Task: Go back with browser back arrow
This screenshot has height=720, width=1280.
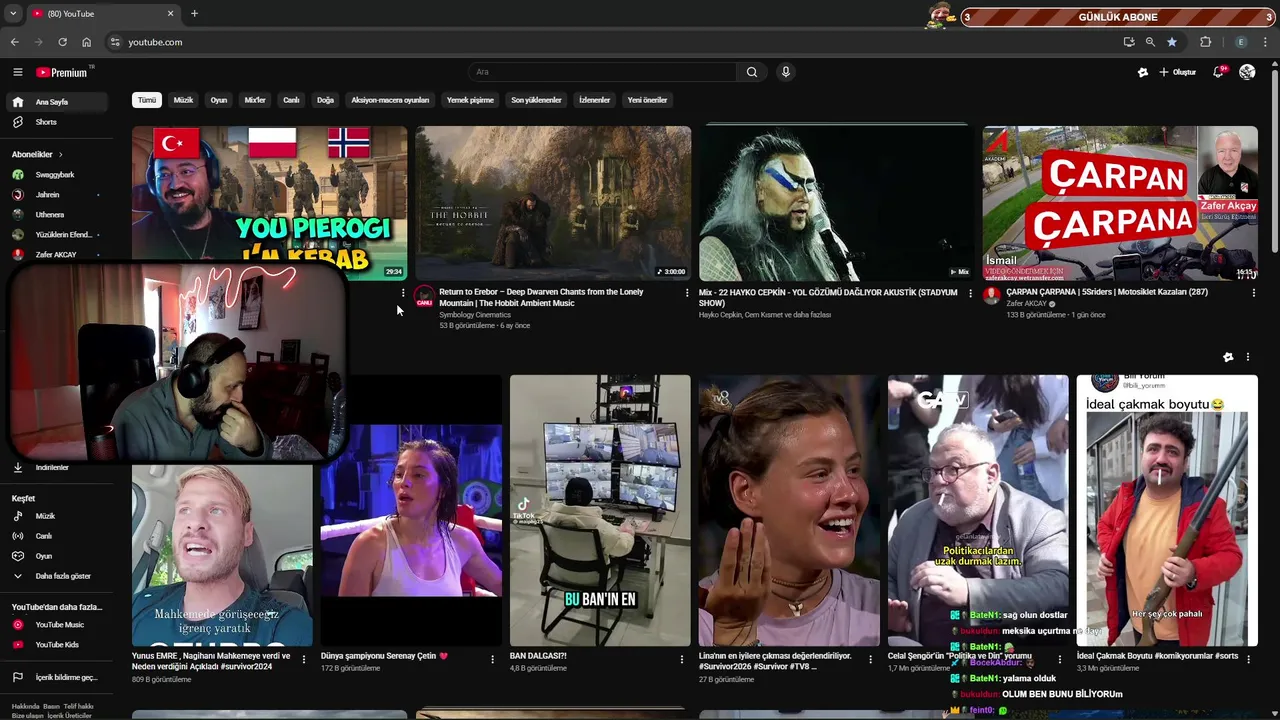Action: tap(14, 42)
